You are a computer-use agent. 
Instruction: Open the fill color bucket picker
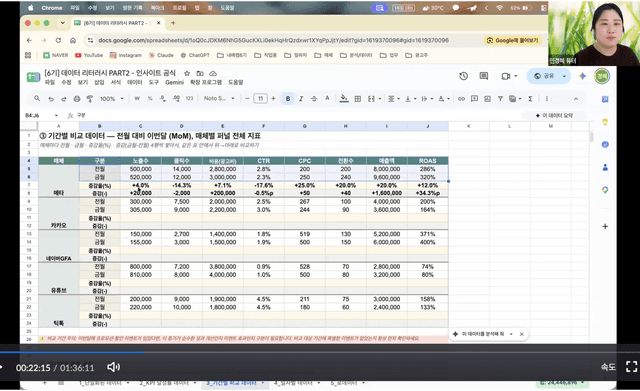[x=344, y=98]
